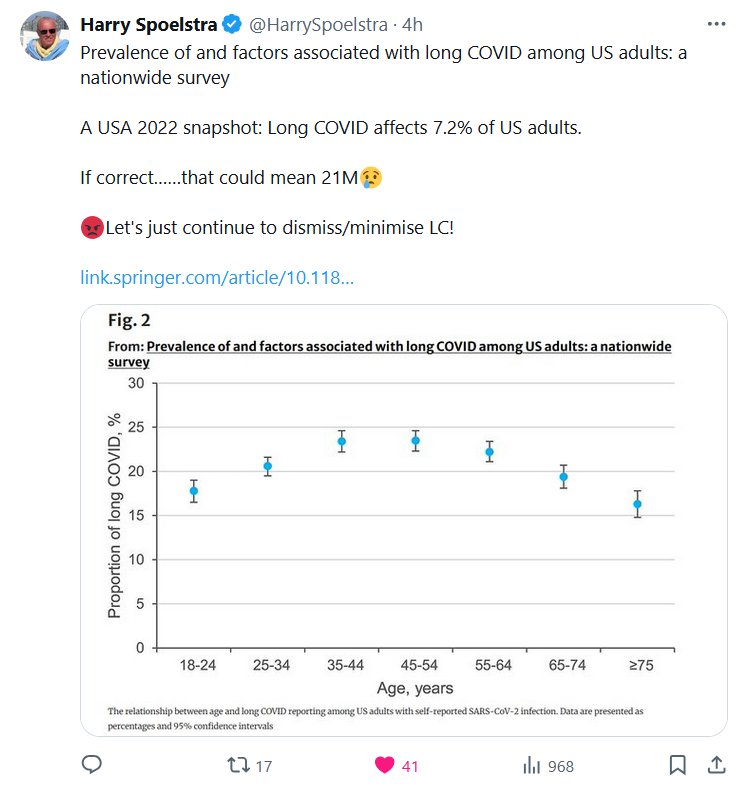The height and width of the screenshot is (790, 742).
Task: Open the link.springer.com article link
Action: (216, 276)
